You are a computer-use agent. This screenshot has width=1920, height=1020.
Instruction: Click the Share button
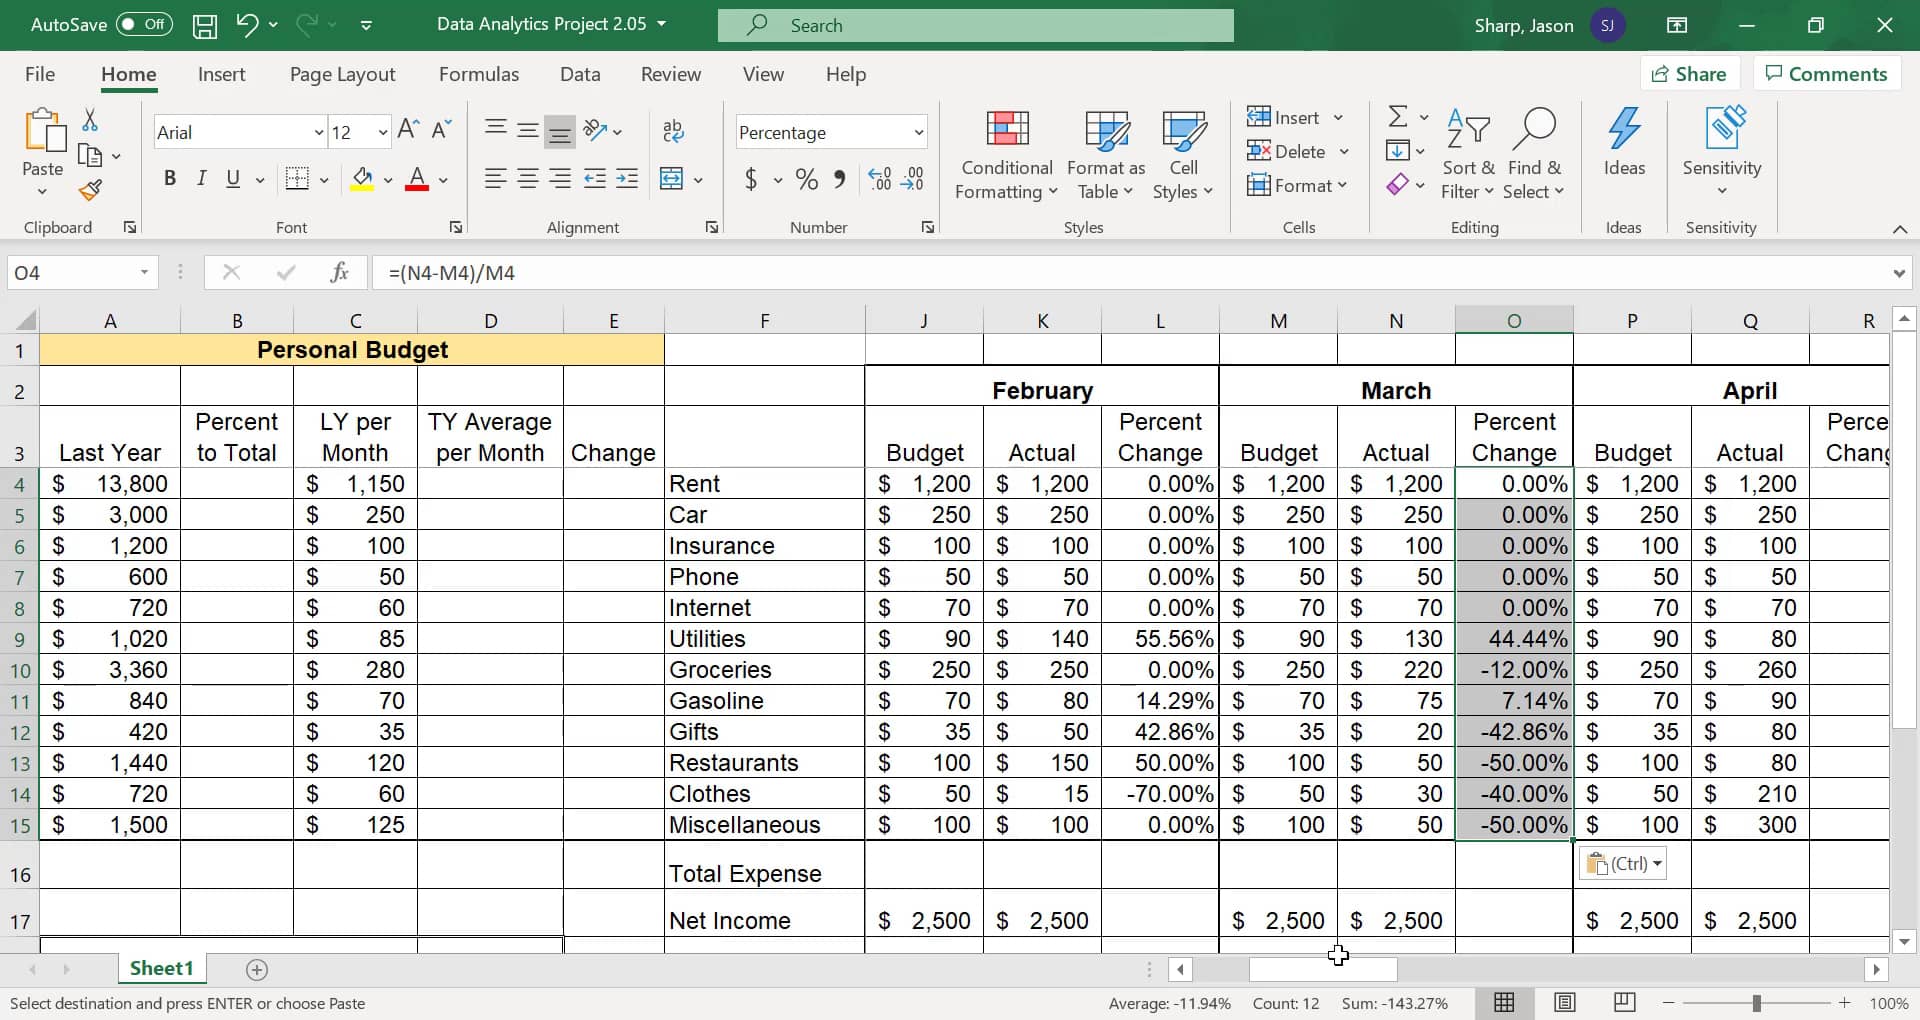coord(1688,74)
